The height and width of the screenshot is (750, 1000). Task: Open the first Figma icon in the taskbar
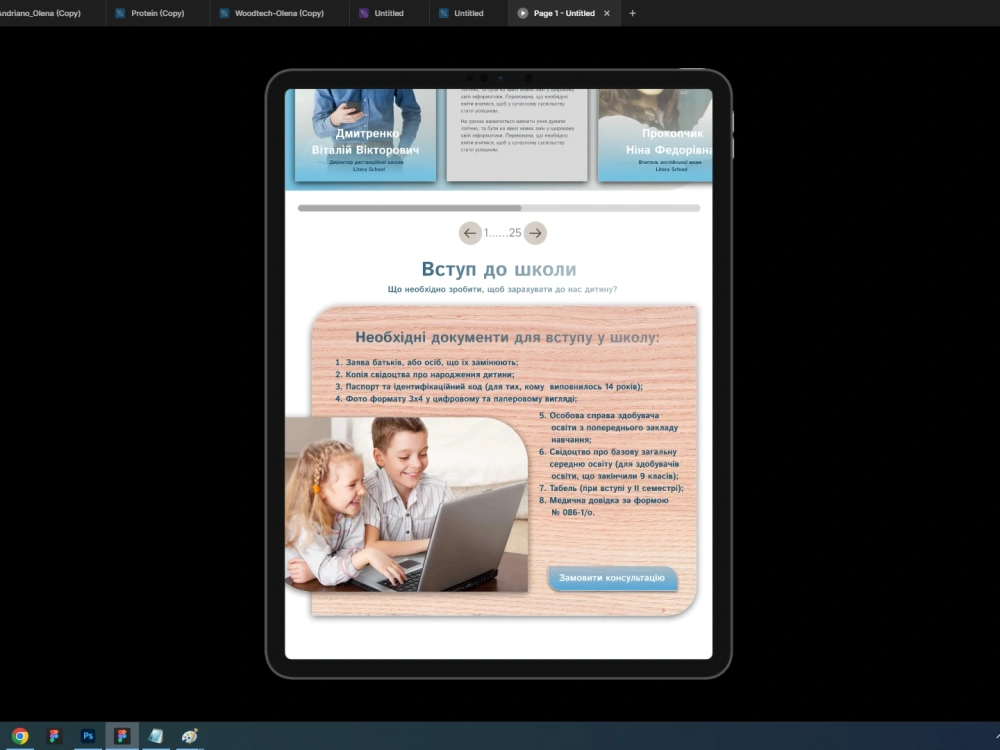pos(54,736)
